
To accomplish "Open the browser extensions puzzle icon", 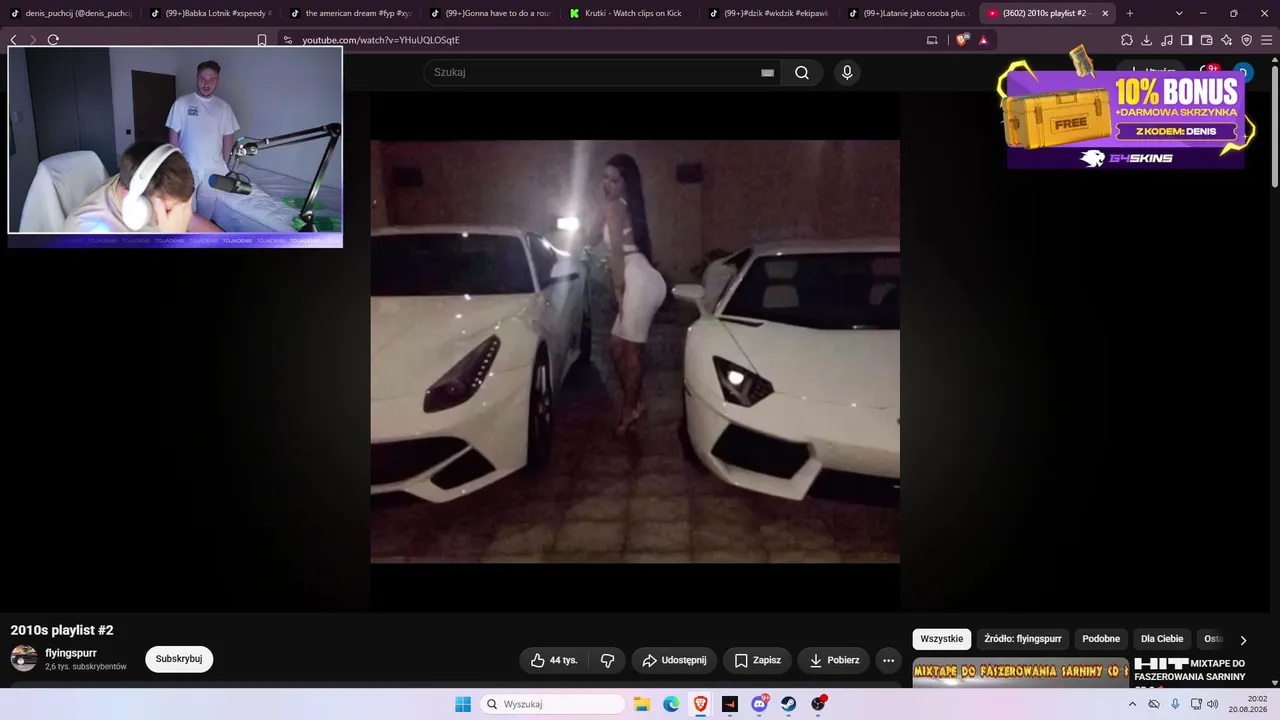I will pos(1127,40).
